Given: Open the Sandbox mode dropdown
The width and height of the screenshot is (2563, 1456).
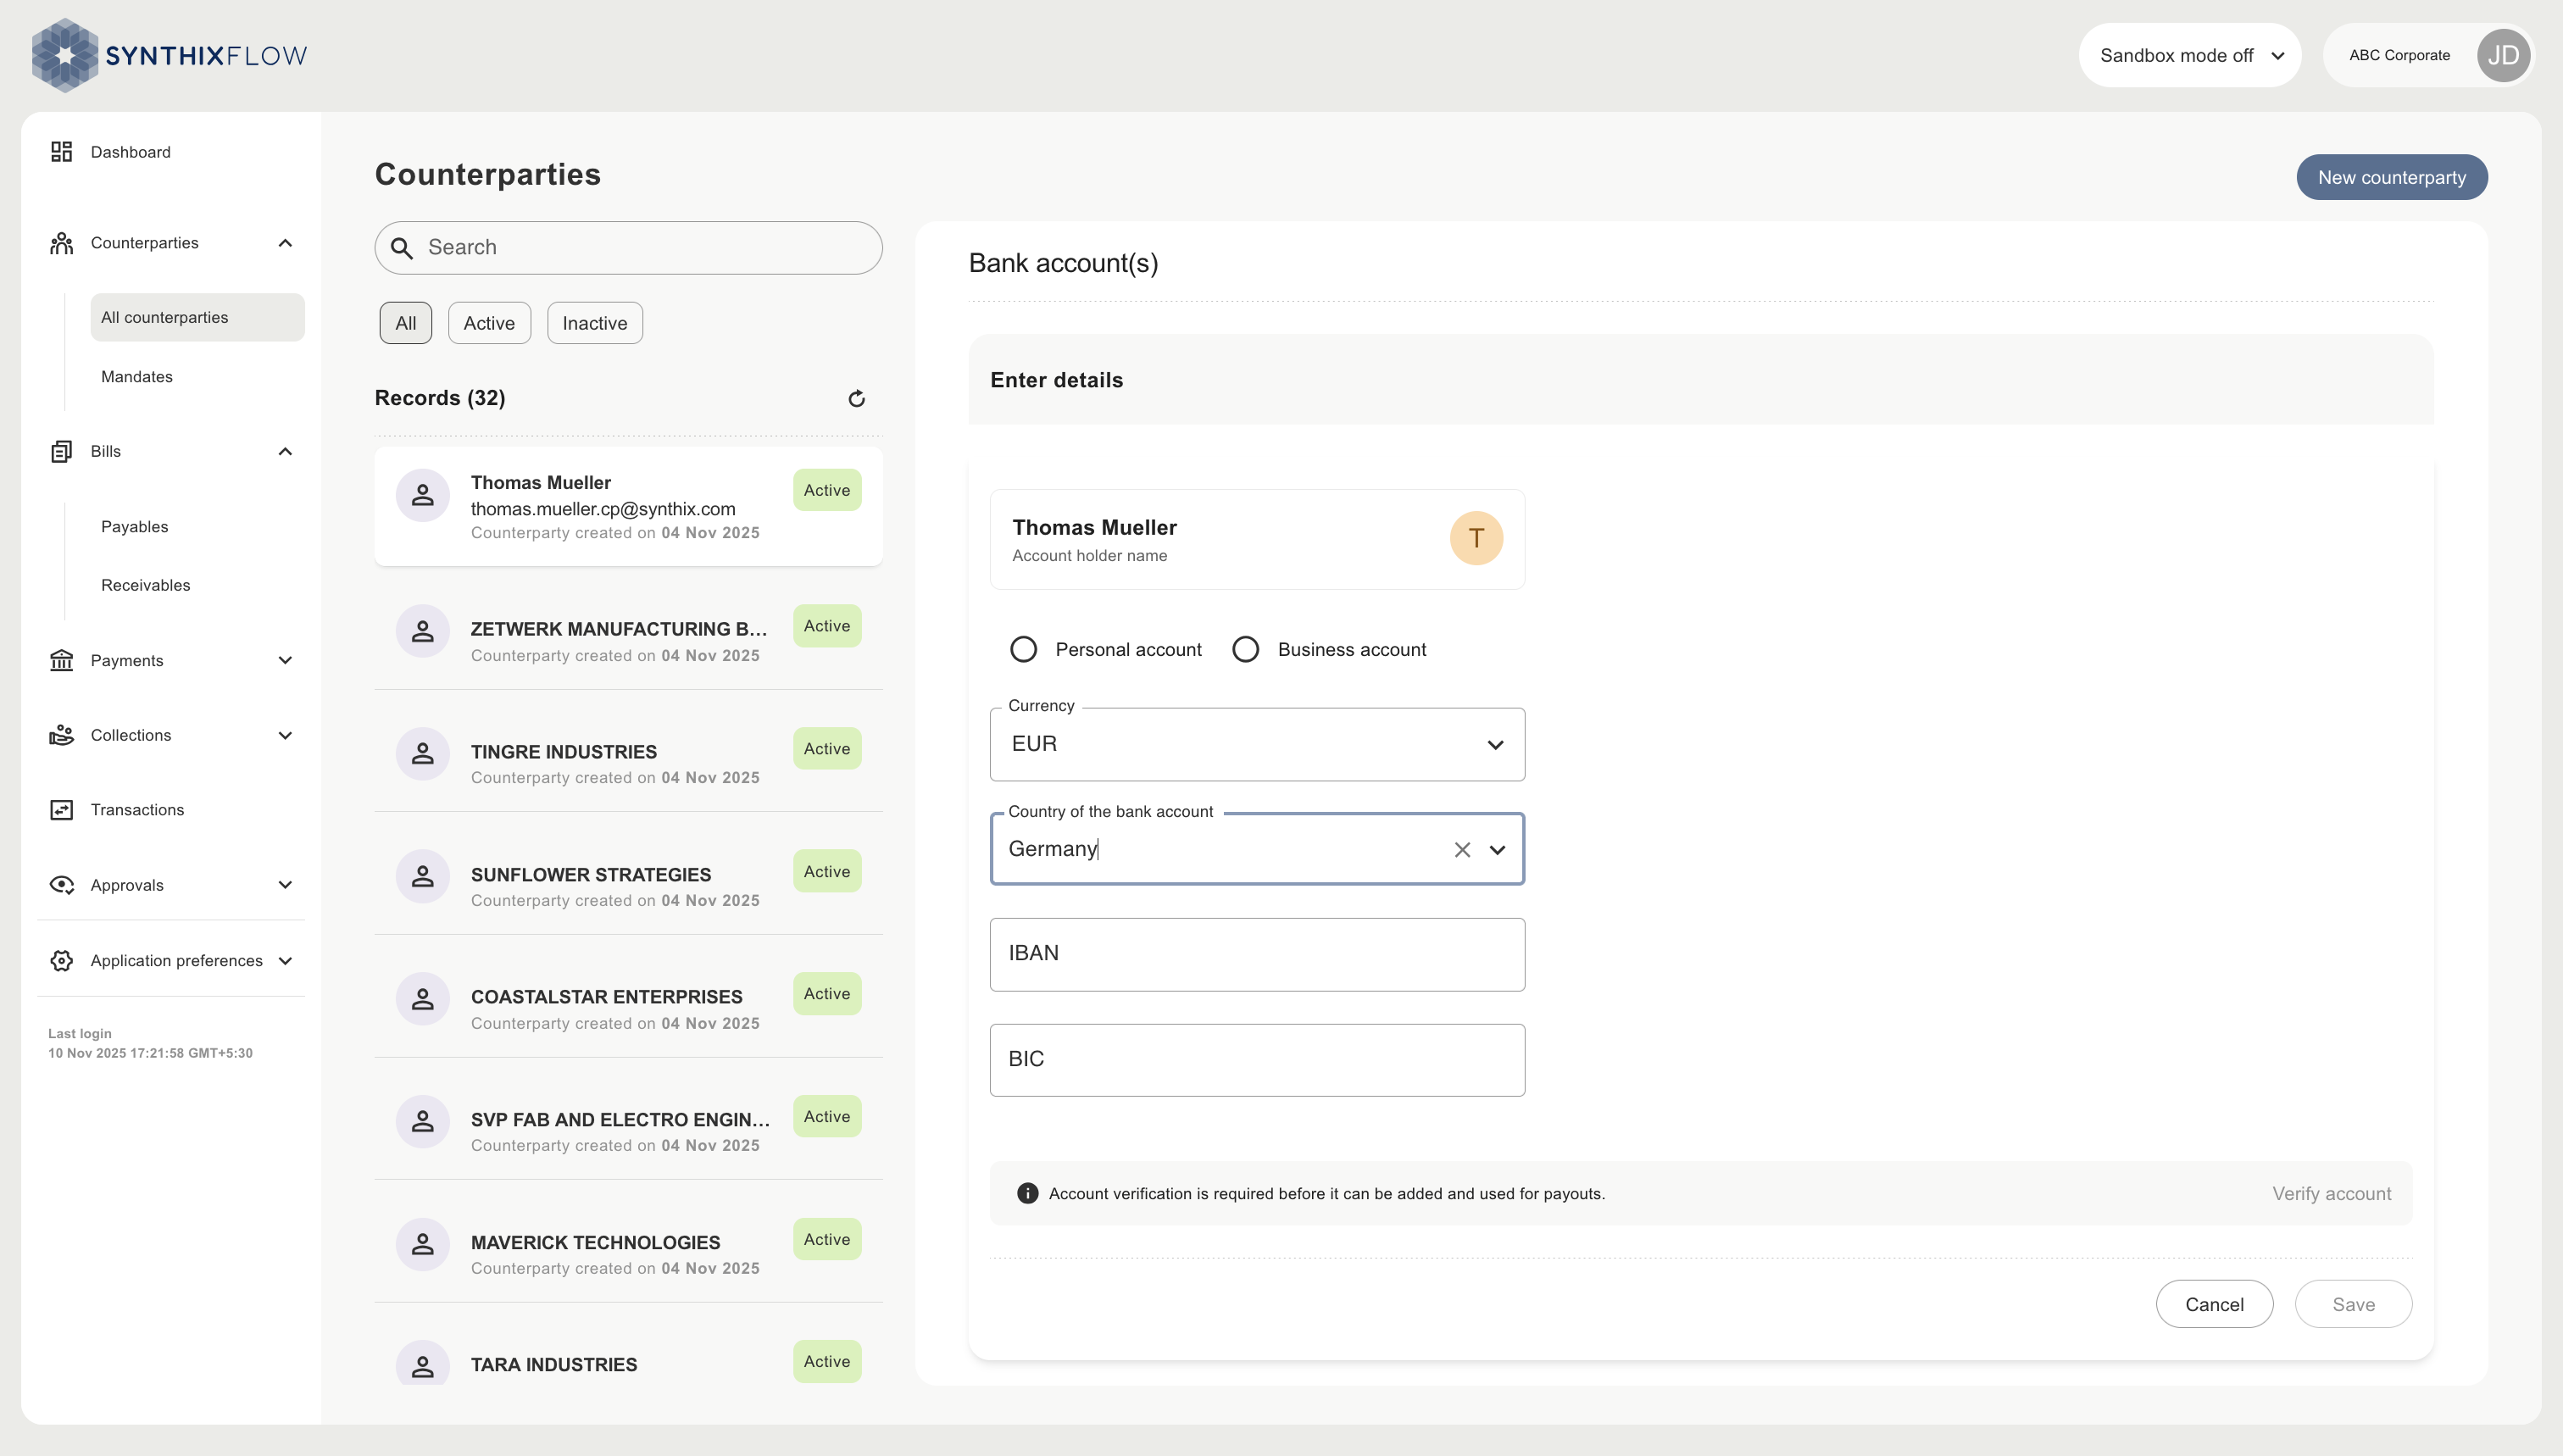Looking at the screenshot, I should click(2190, 55).
